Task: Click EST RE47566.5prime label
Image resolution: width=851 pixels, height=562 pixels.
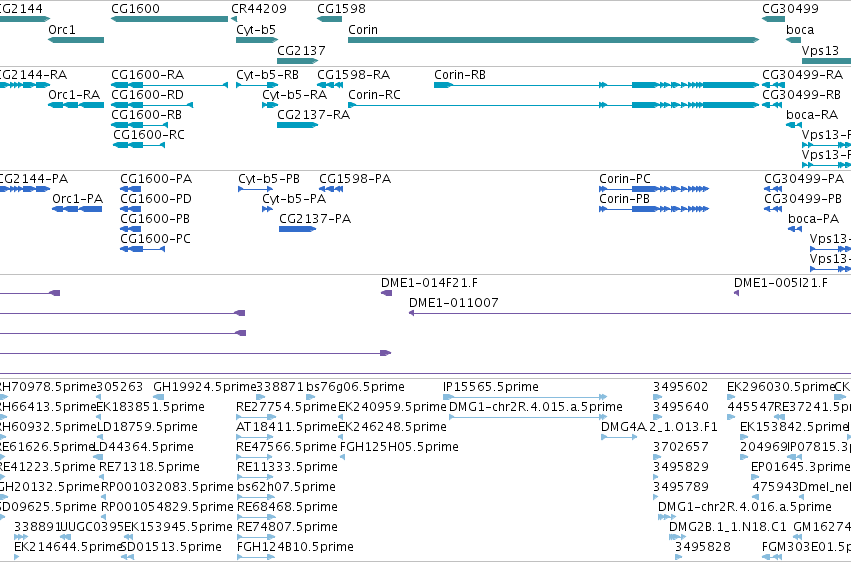Action: tap(287, 448)
